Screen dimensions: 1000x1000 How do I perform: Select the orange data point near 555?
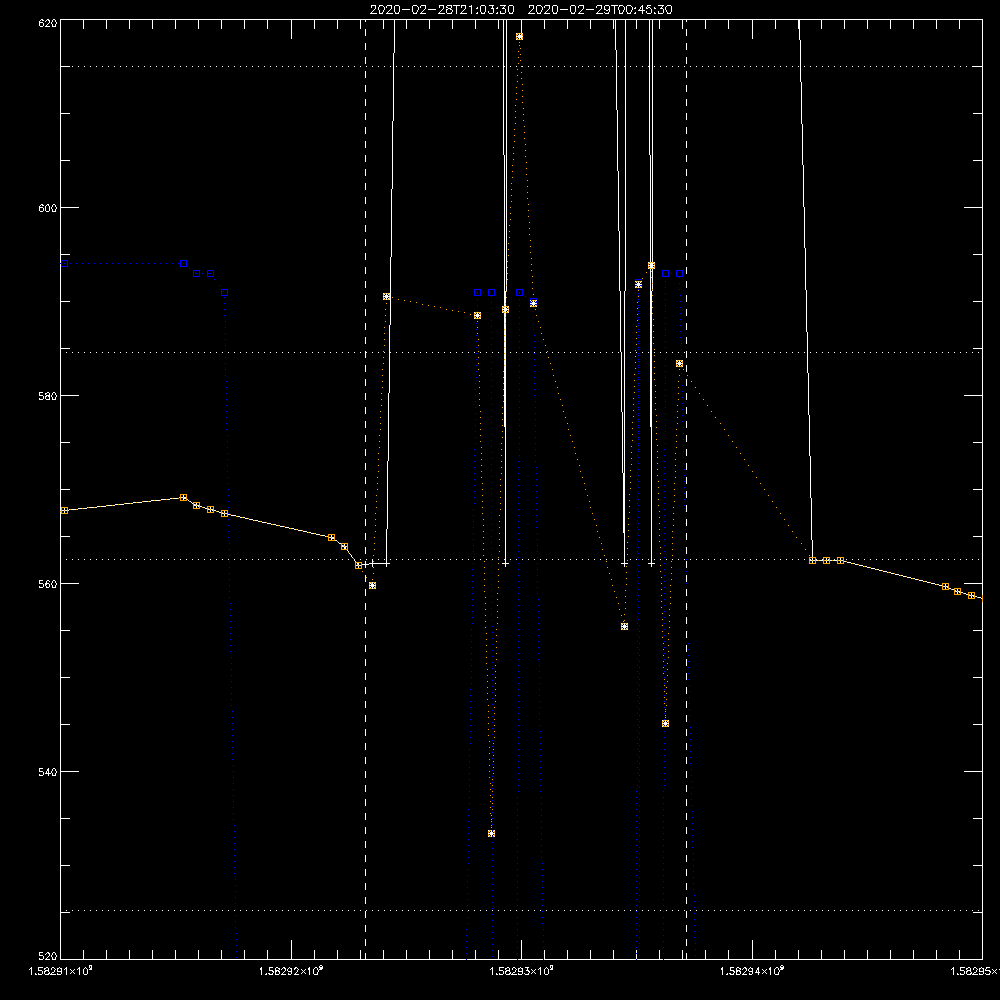624,626
